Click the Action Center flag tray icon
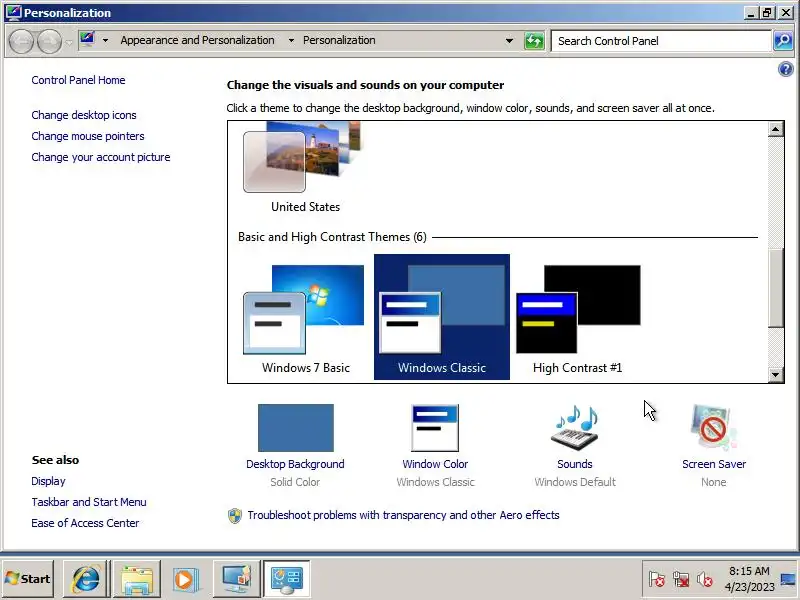Viewport: 800px width, 600px height. (x=657, y=579)
